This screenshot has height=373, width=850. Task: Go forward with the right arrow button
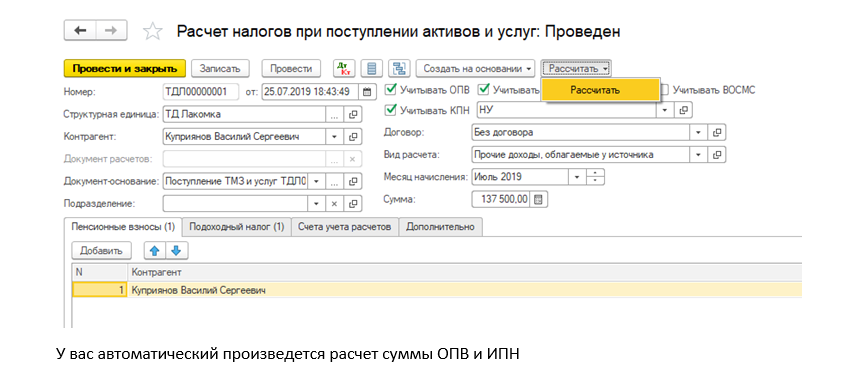pos(111,30)
